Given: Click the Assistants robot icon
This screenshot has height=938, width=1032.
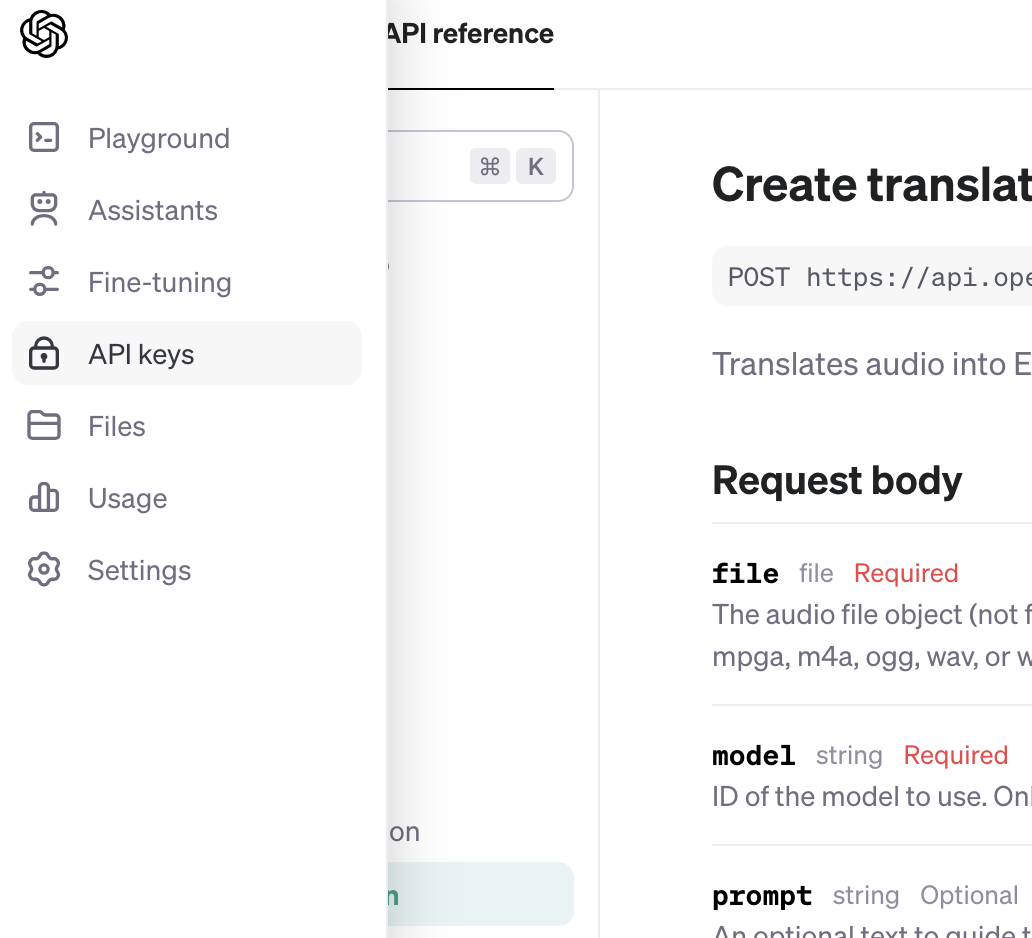Looking at the screenshot, I should pos(44,209).
